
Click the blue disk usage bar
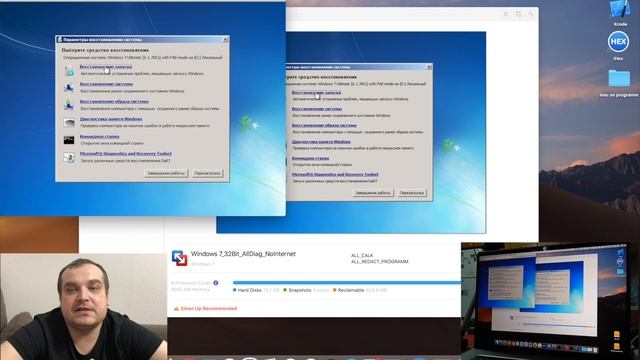(x=347, y=282)
